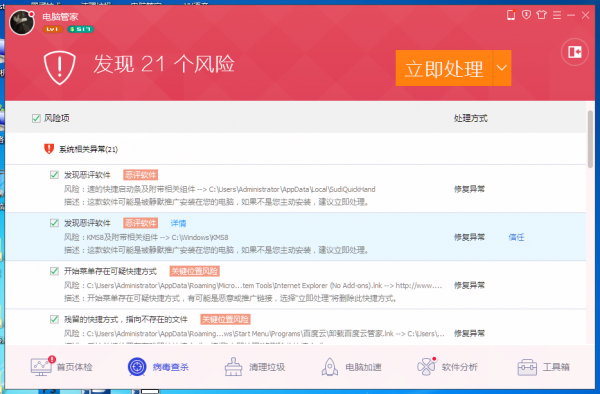
Task: Open the main menu hamburger icon
Action: tap(557, 15)
